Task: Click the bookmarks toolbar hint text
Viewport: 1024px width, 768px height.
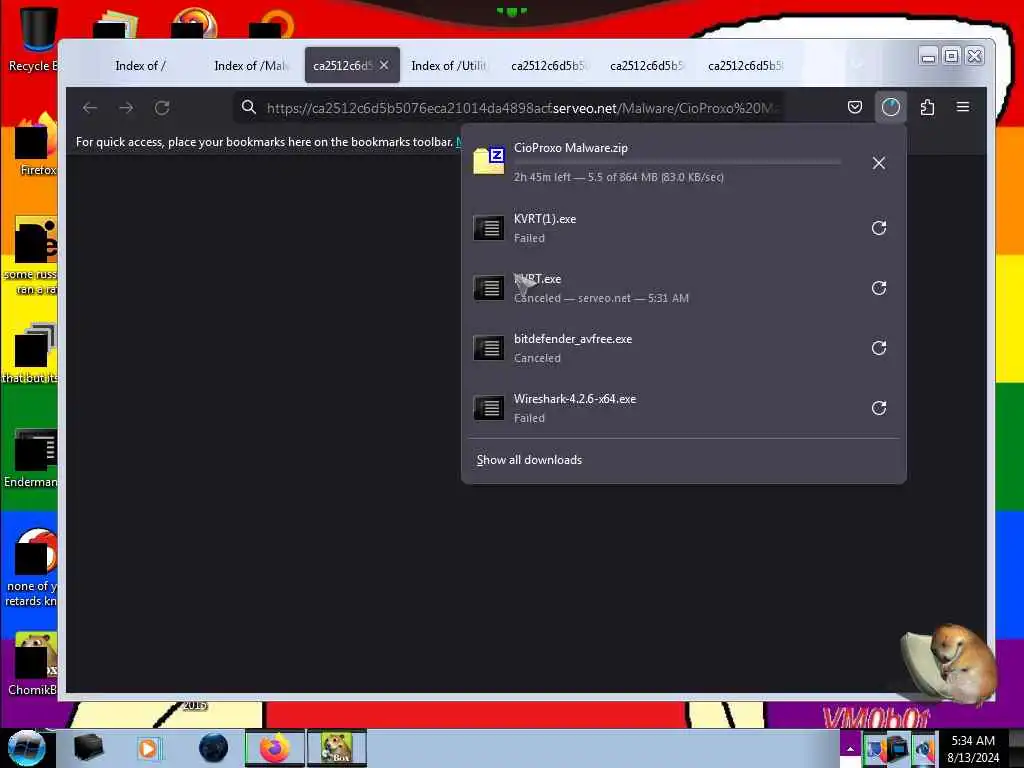Action: (x=264, y=142)
